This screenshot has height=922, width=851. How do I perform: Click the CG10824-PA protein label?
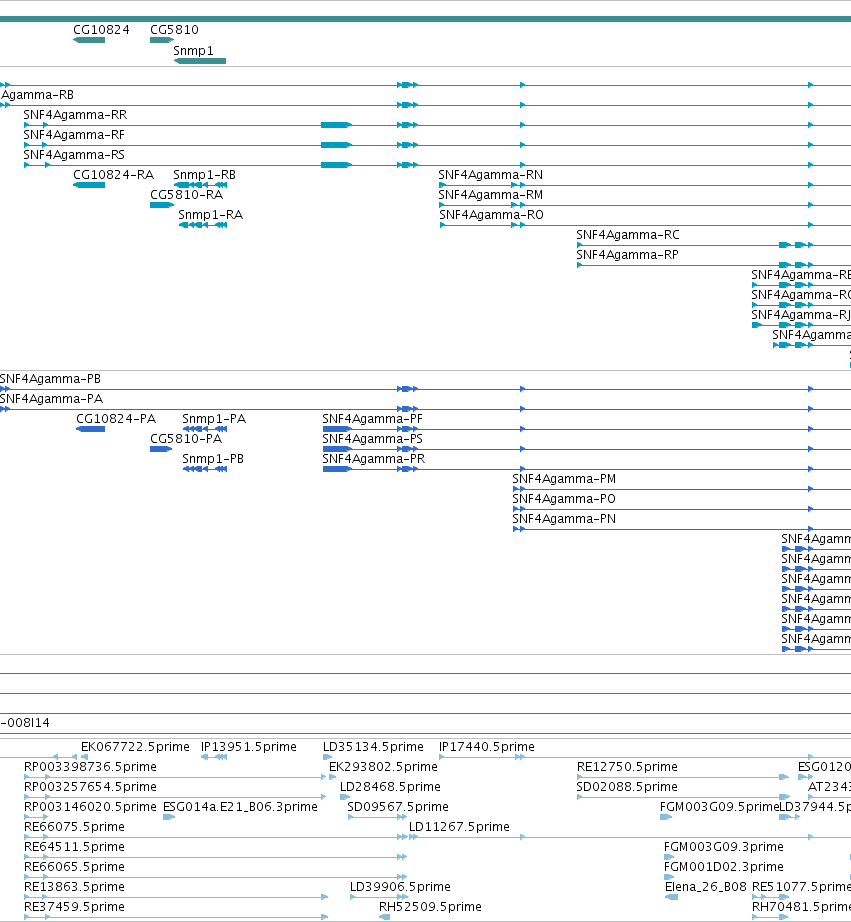[x=116, y=419]
